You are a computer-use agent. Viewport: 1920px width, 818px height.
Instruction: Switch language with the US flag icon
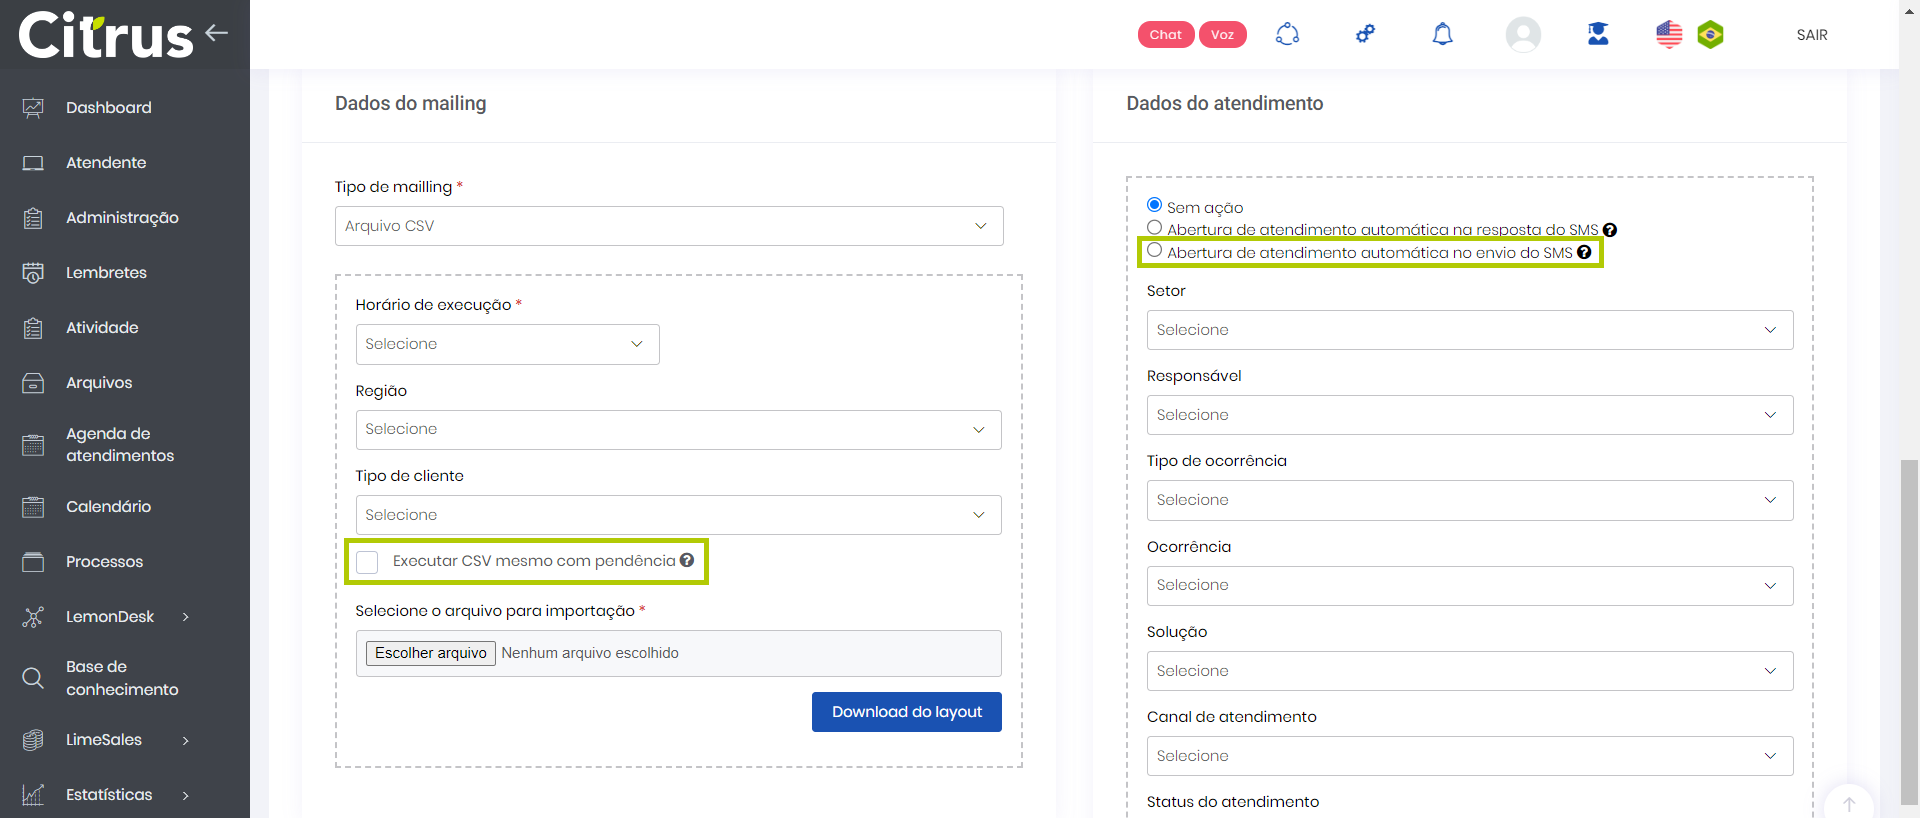1669,35
